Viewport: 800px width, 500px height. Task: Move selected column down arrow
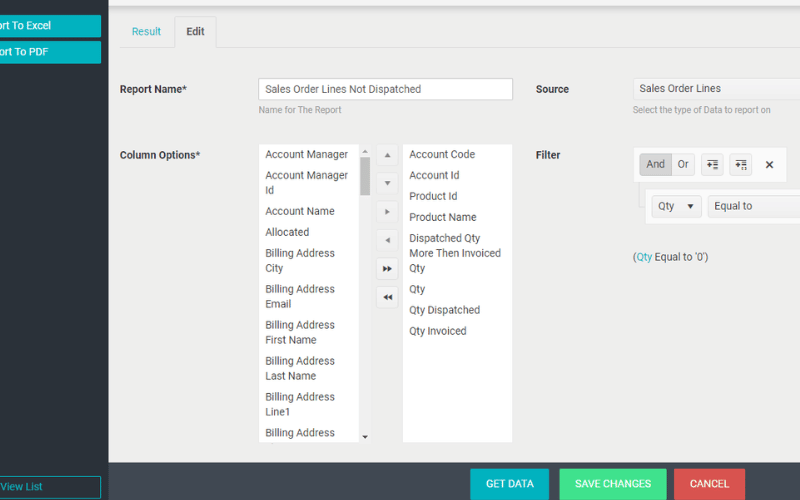click(x=387, y=183)
